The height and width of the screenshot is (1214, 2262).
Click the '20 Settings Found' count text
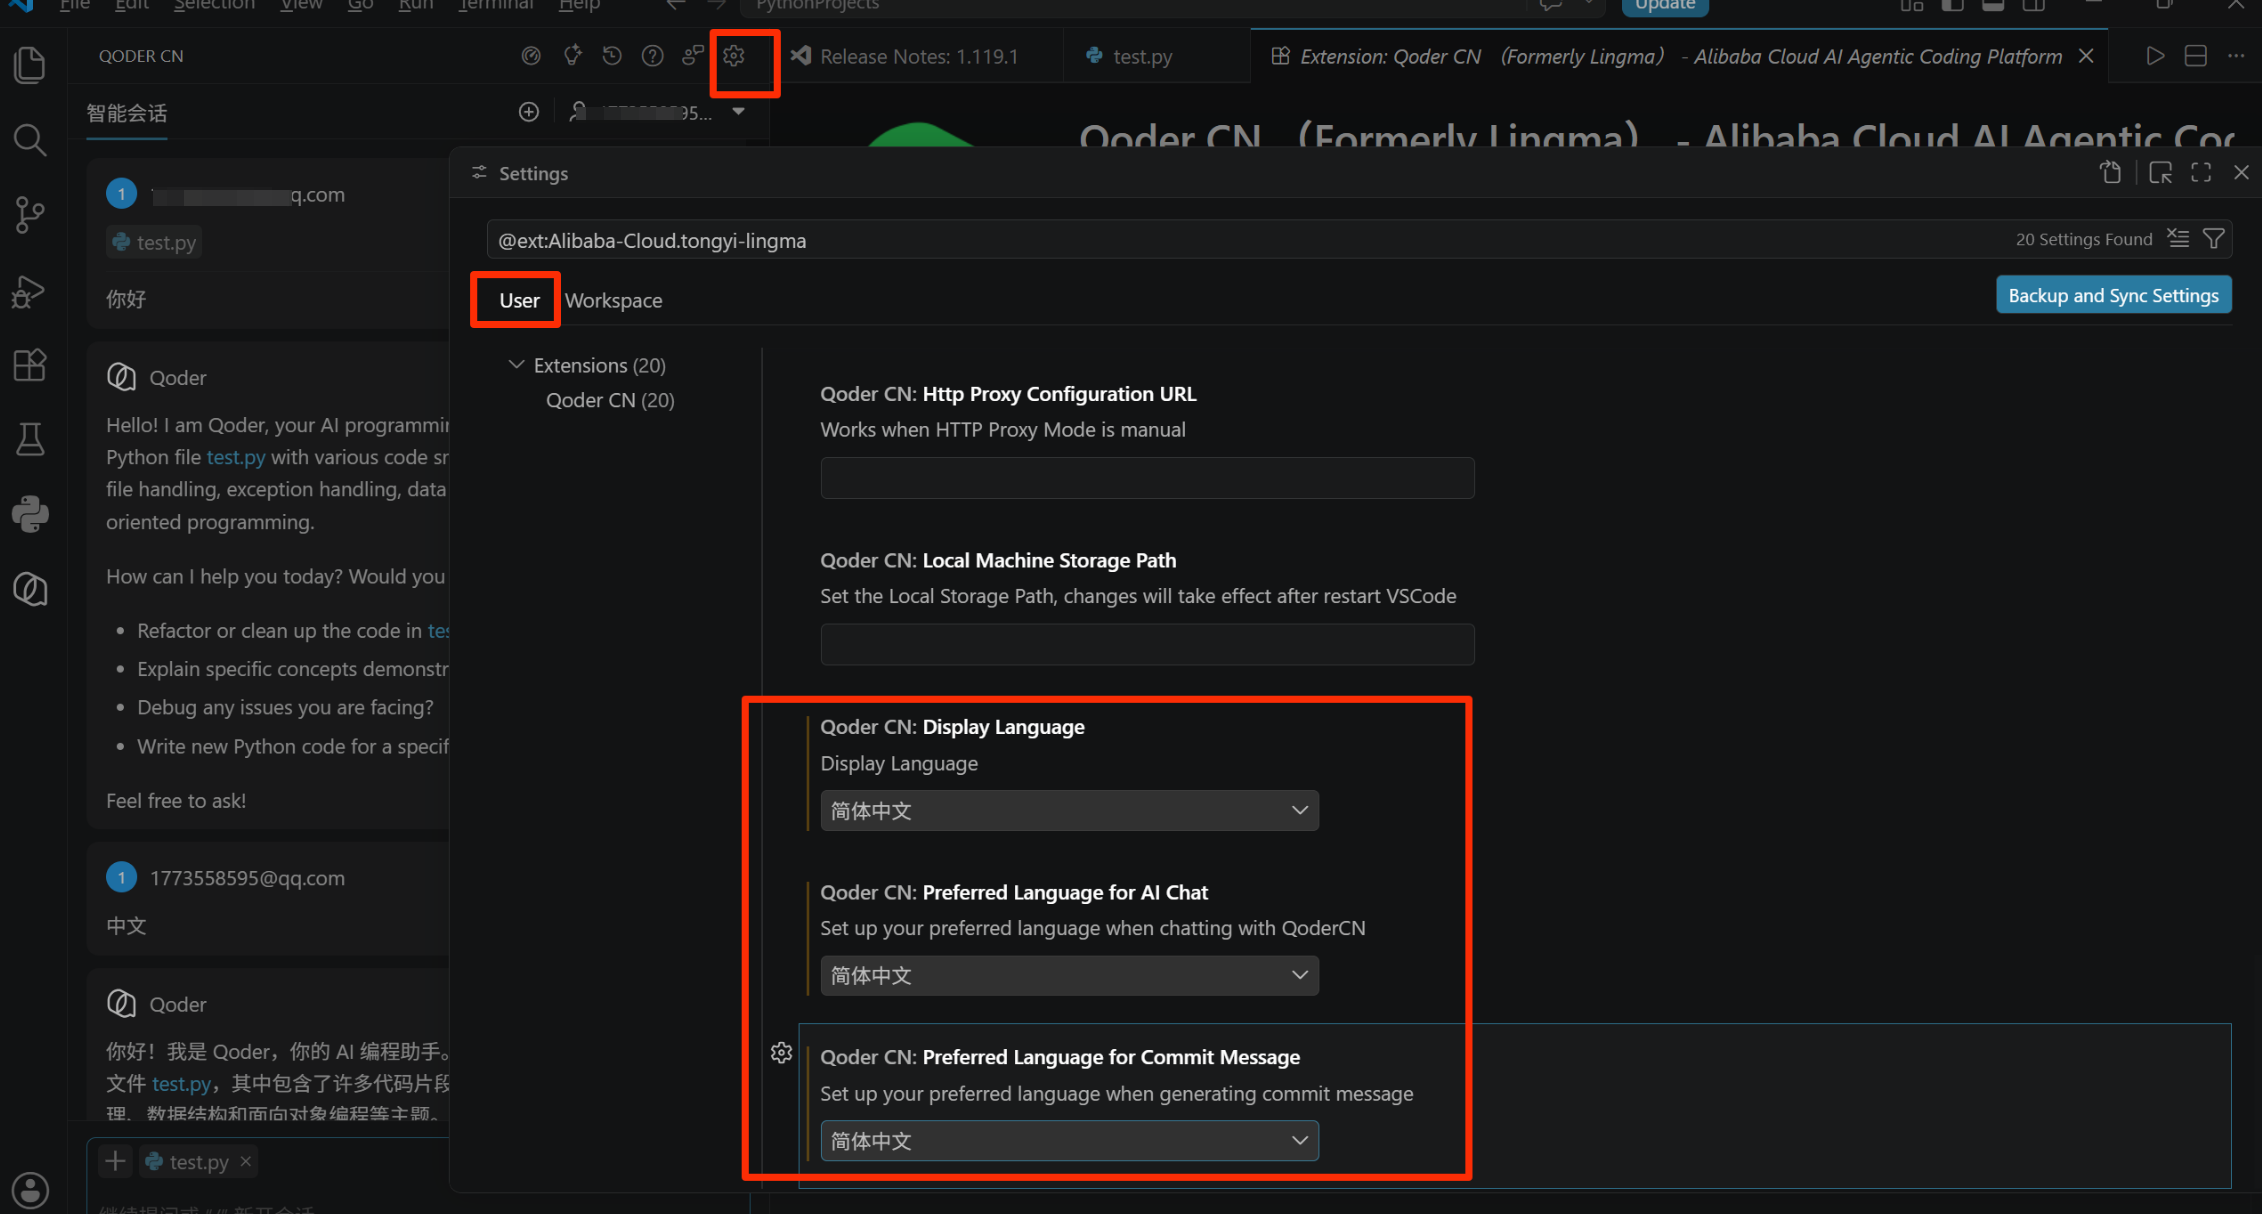[x=2084, y=240]
